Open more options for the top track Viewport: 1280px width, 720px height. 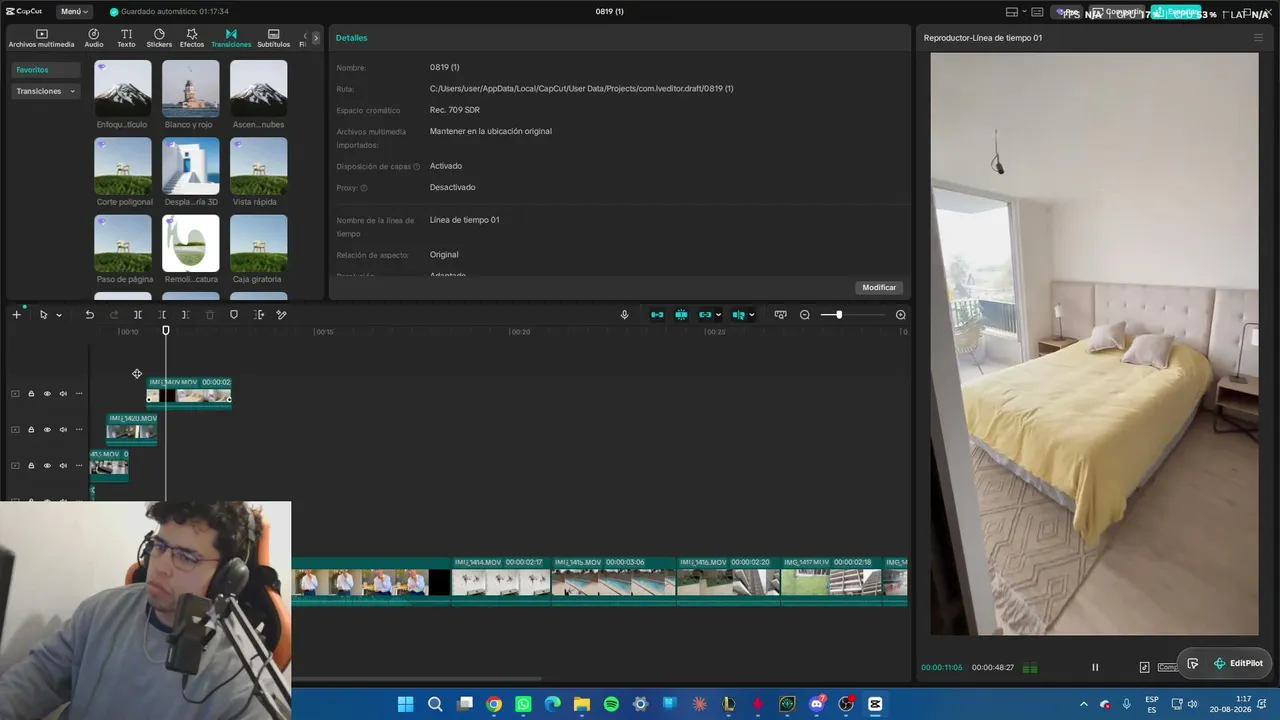point(79,394)
